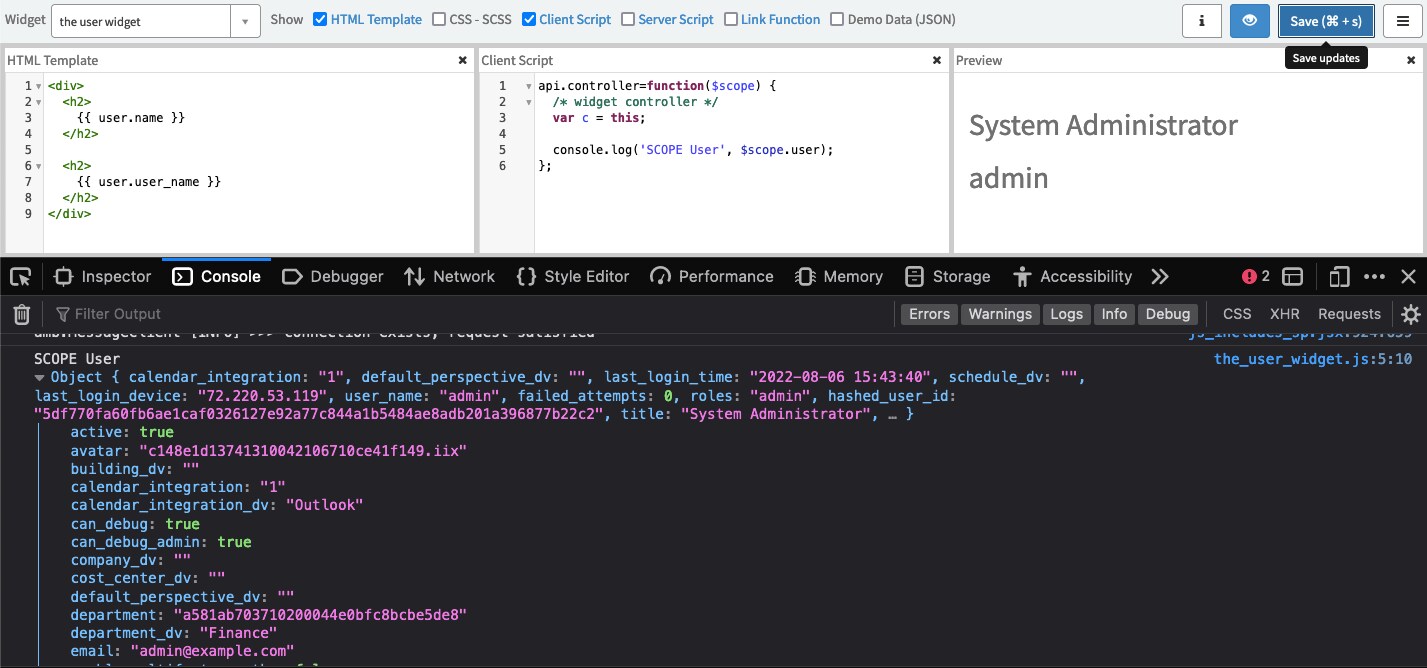Click the avatar property in console object
Viewport: 1427px width, 668px height.
269,451
